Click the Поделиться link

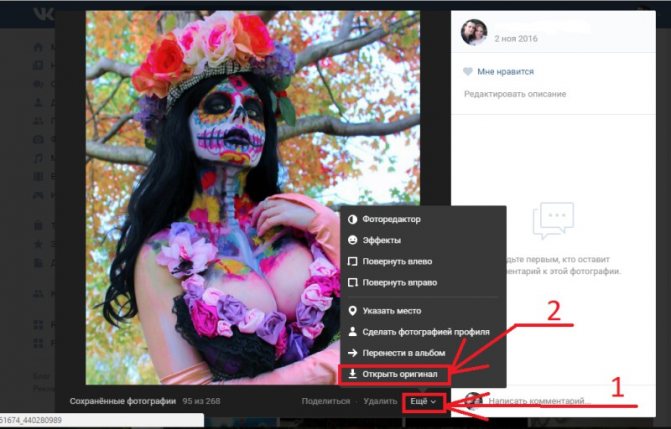(x=326, y=401)
